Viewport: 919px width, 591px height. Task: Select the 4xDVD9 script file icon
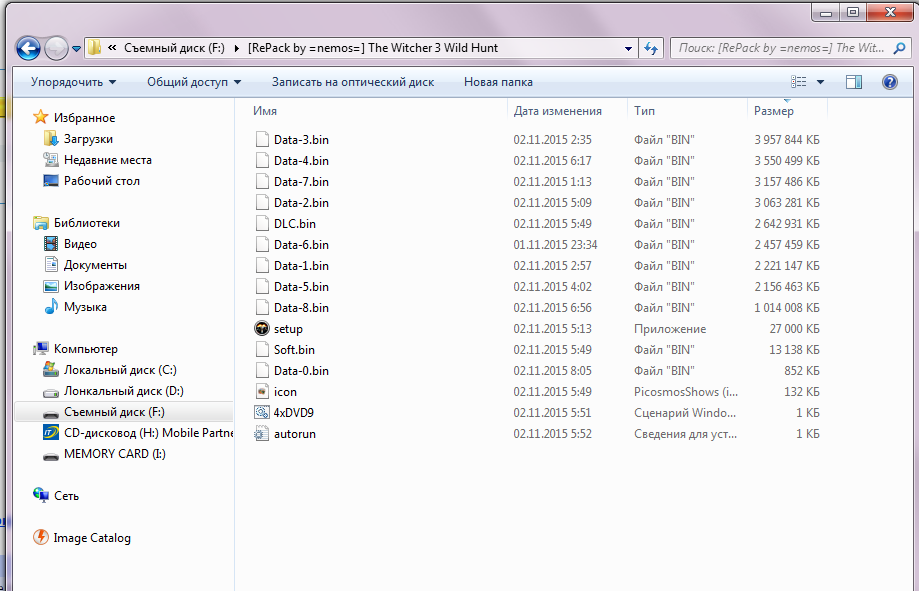[x=261, y=413]
